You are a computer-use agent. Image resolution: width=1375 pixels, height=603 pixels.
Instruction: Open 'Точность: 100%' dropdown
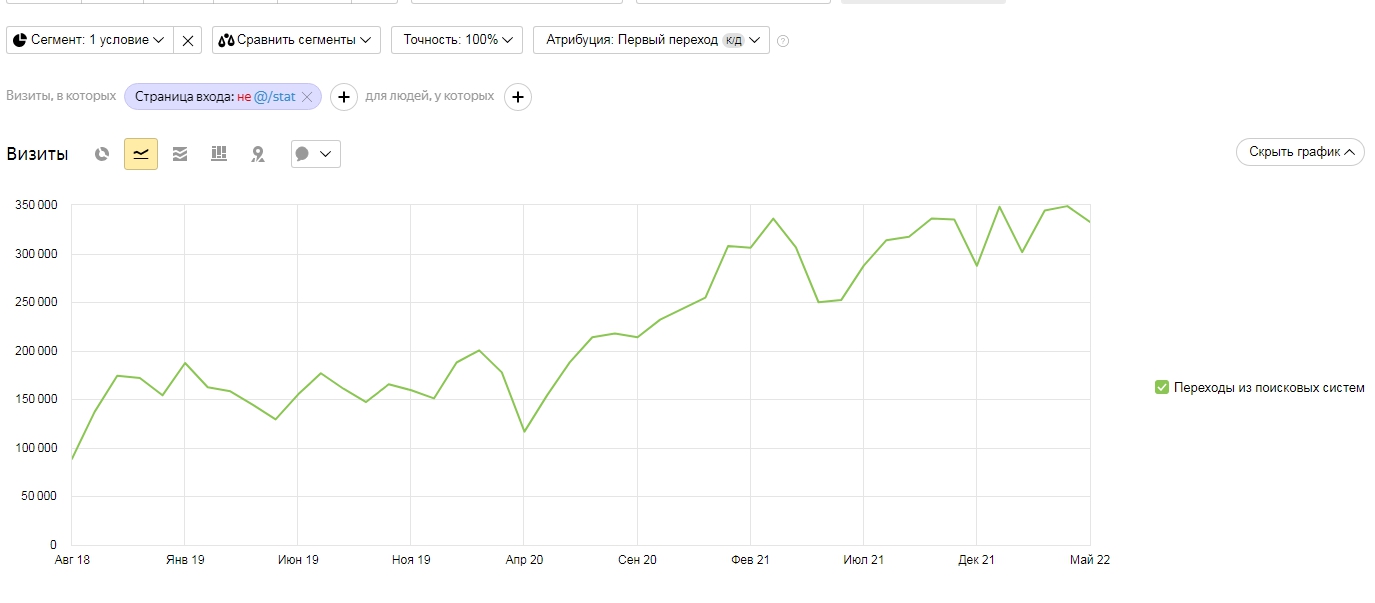pyautogui.click(x=457, y=40)
